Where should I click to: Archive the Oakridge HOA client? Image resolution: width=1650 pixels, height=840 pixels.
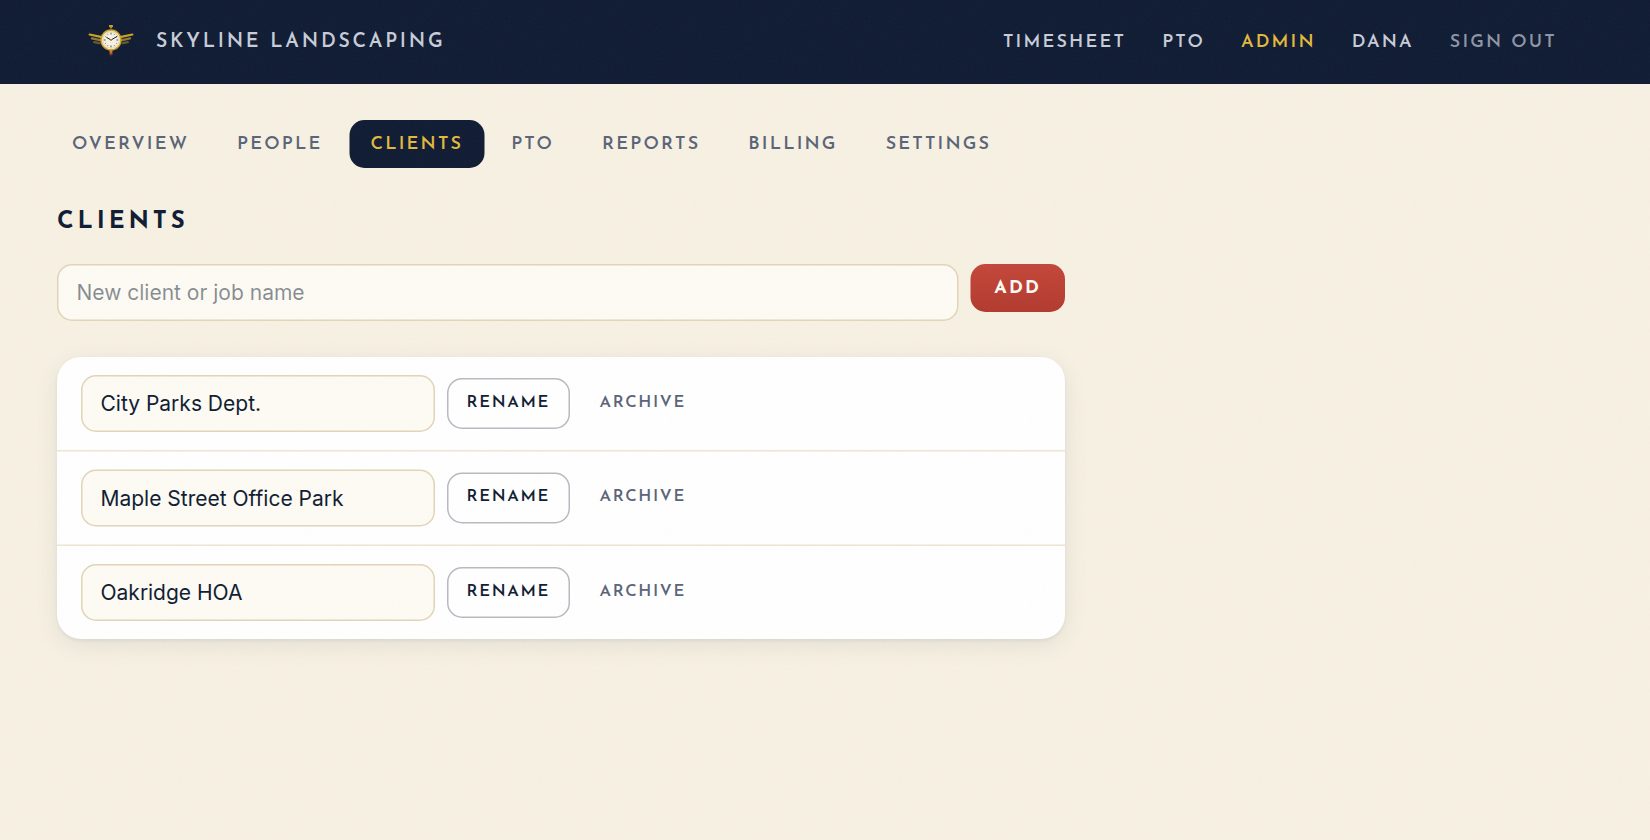click(643, 591)
